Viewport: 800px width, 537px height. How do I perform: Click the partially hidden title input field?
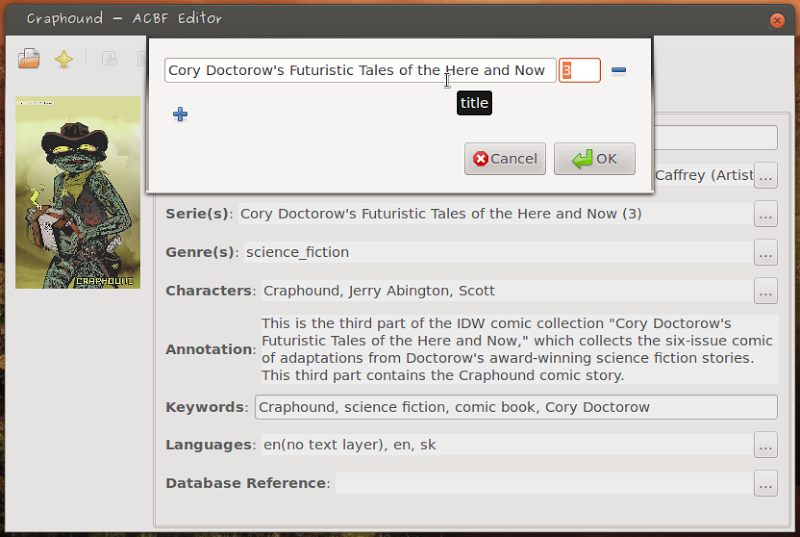(x=716, y=138)
